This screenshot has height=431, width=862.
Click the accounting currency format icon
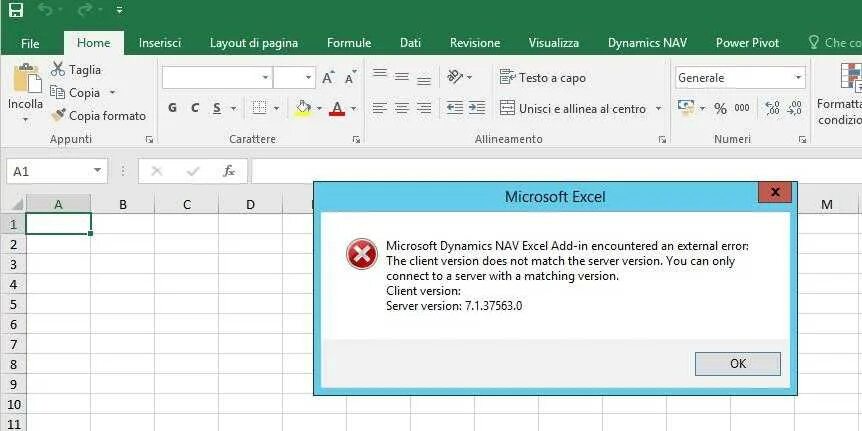point(686,108)
